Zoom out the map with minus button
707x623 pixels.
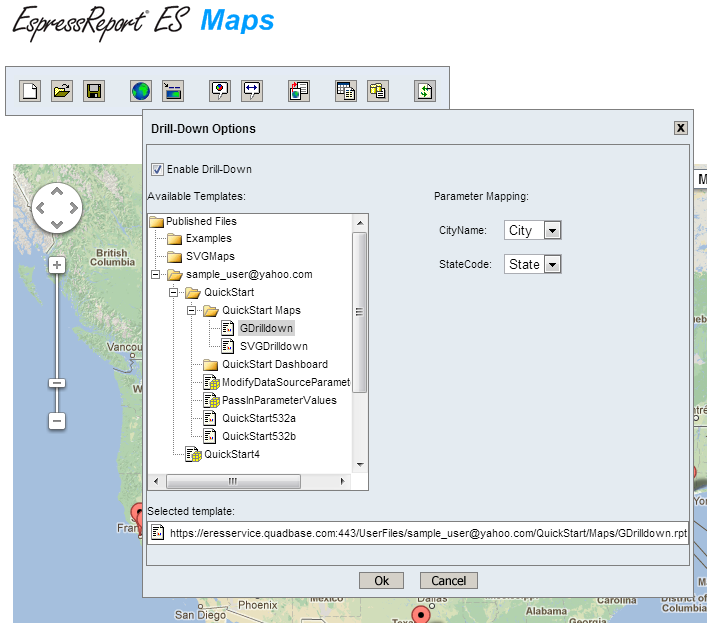[x=57, y=421]
